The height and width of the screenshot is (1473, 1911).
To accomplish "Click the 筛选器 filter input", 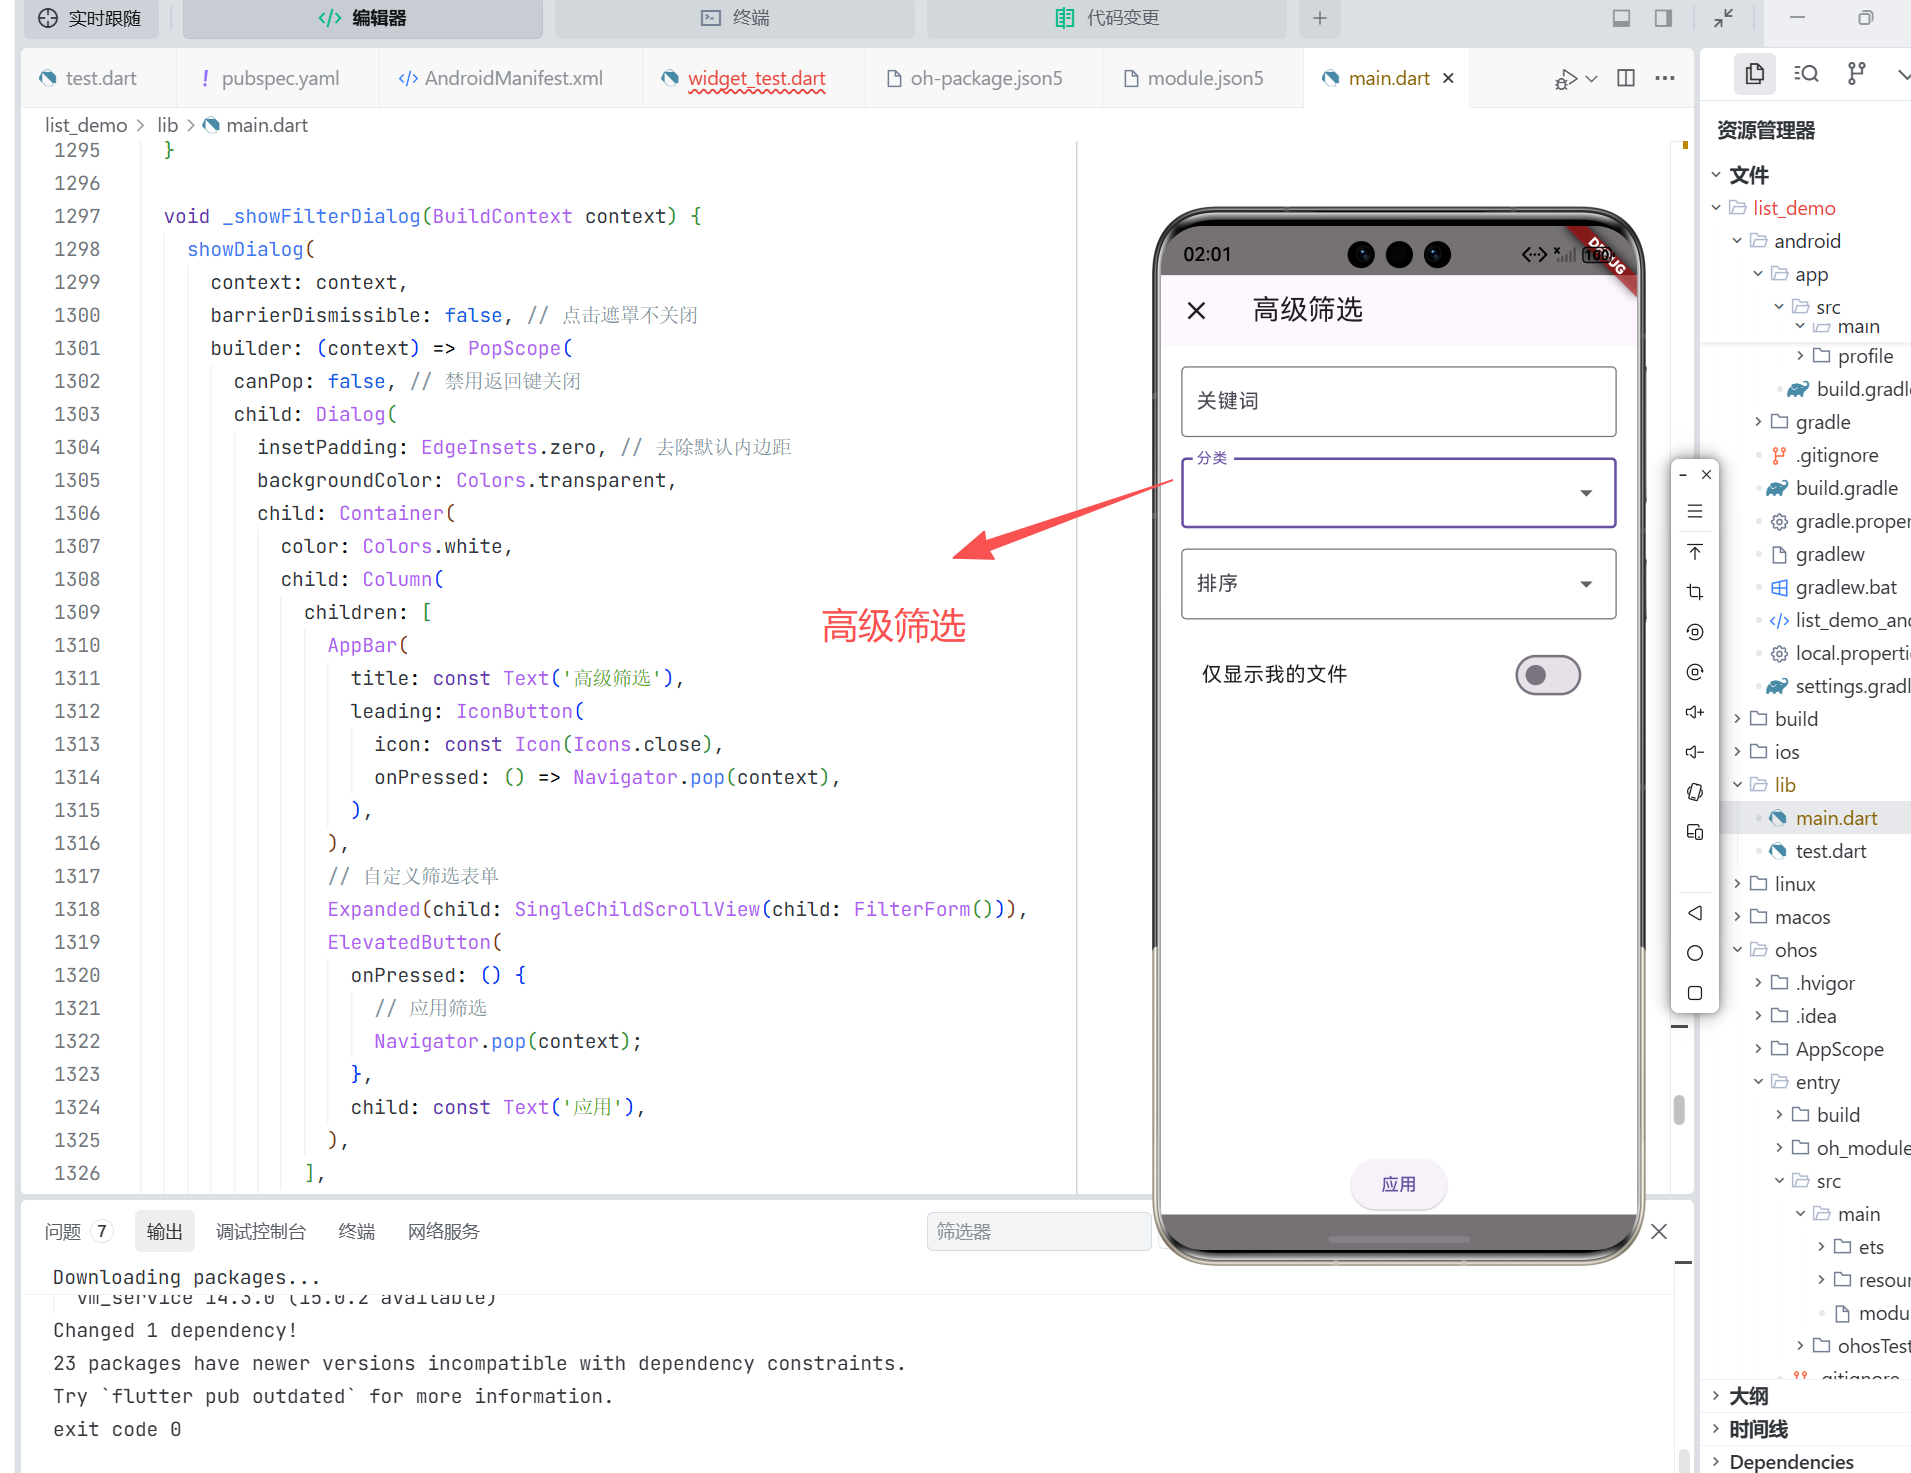I will pyautogui.click(x=1038, y=1232).
